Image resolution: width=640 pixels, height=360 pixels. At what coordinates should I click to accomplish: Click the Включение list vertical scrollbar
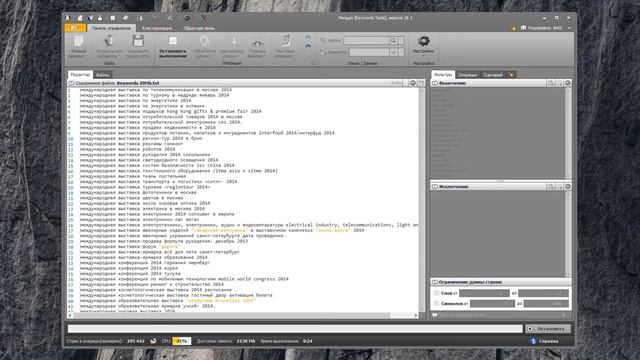[x=568, y=133]
